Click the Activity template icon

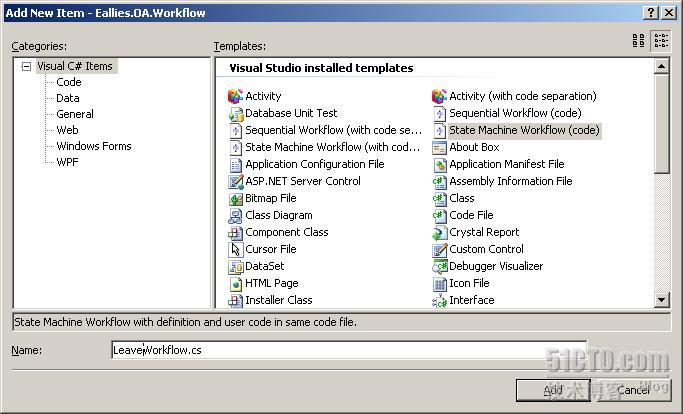tap(235, 96)
